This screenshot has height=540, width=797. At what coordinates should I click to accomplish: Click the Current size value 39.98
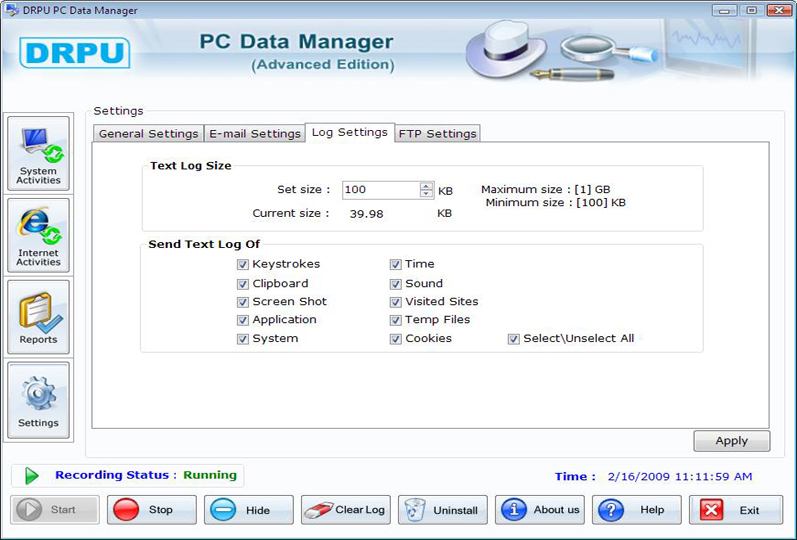tap(366, 214)
